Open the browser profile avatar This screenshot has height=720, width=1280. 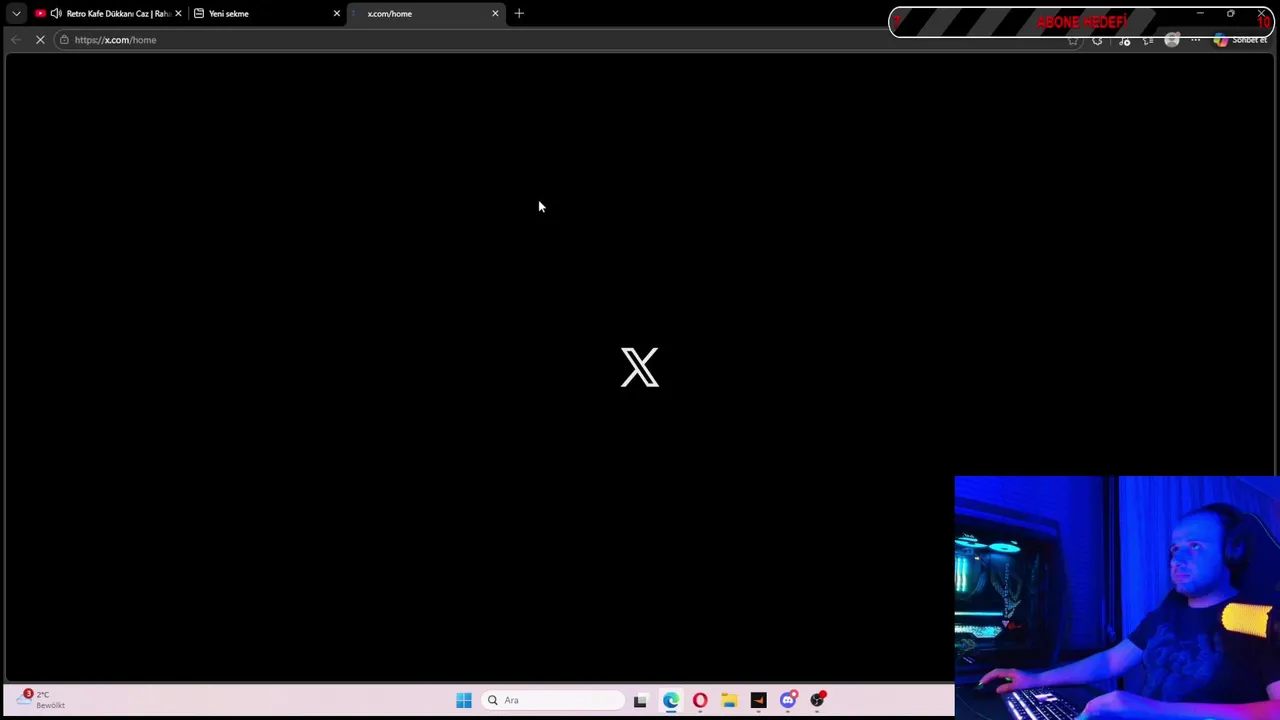[1172, 40]
